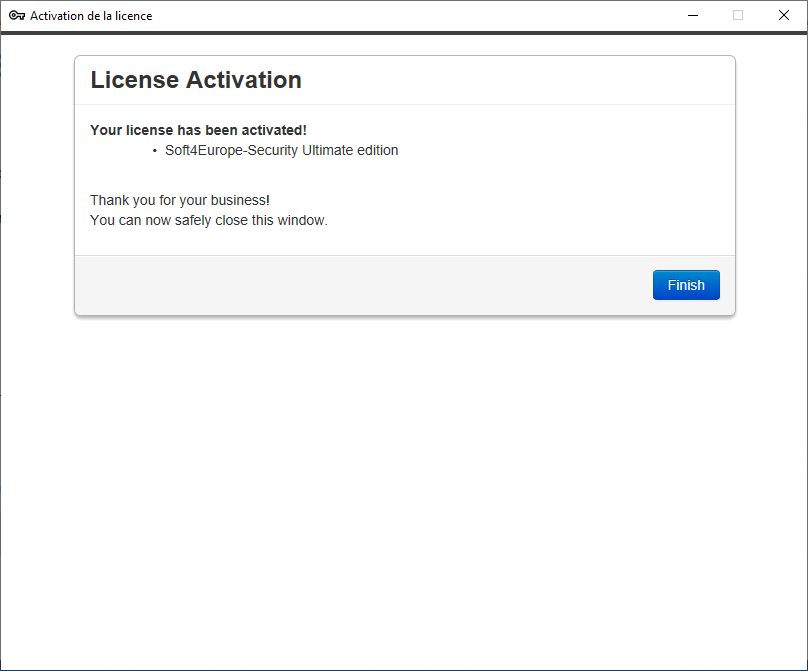Click the key icon in title bar
This screenshot has height=671, width=808.
tap(17, 15)
